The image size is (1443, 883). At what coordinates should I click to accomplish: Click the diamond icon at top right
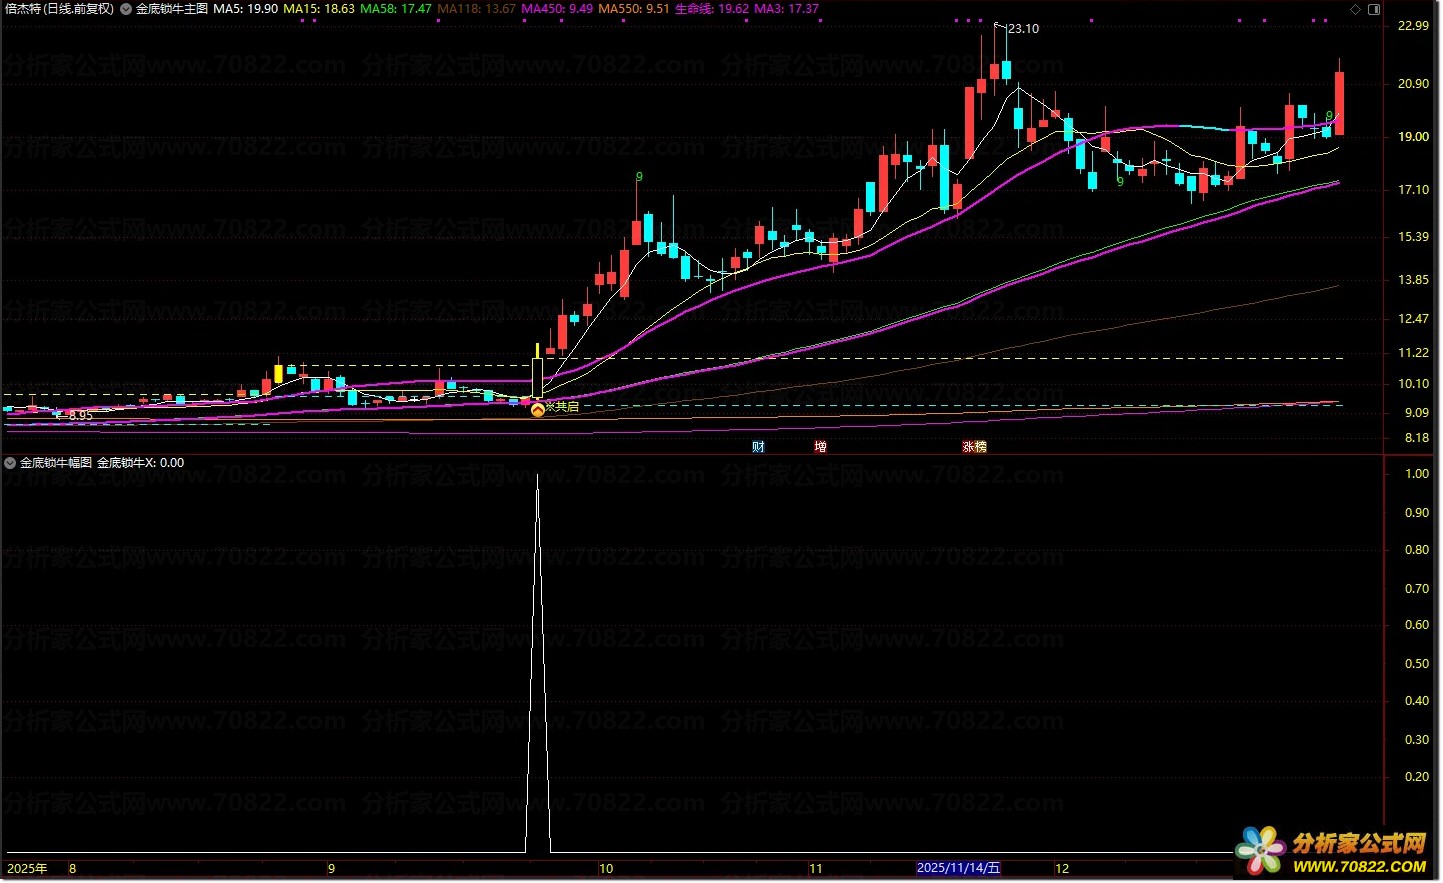point(1356,9)
